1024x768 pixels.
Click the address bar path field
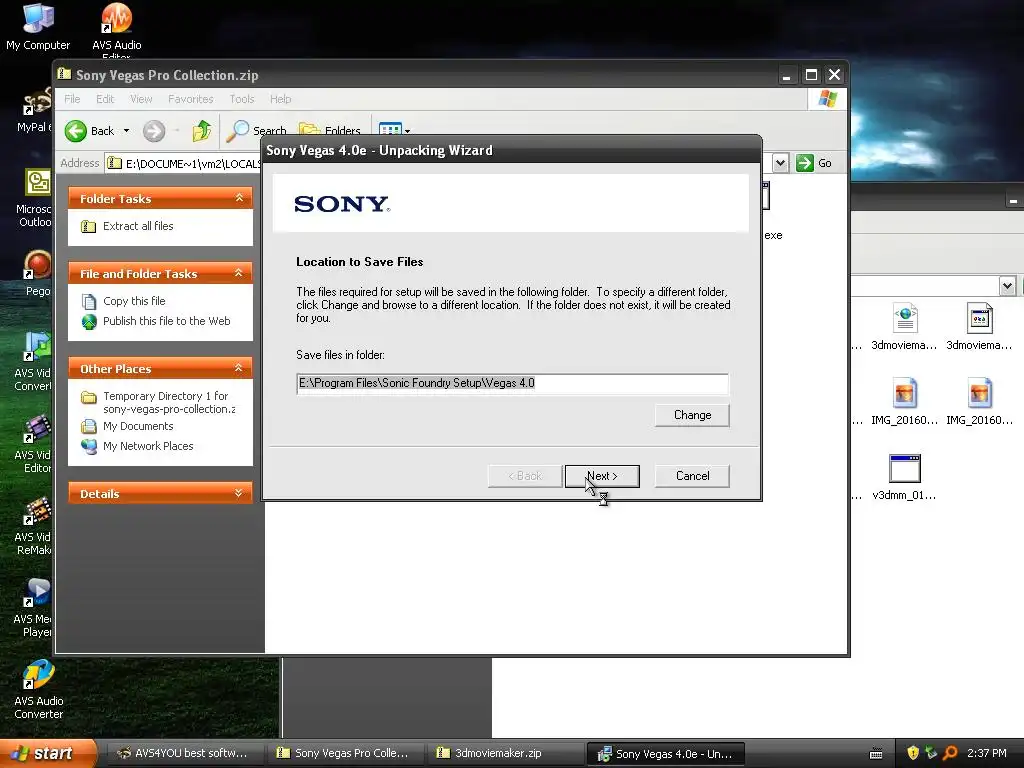183,163
